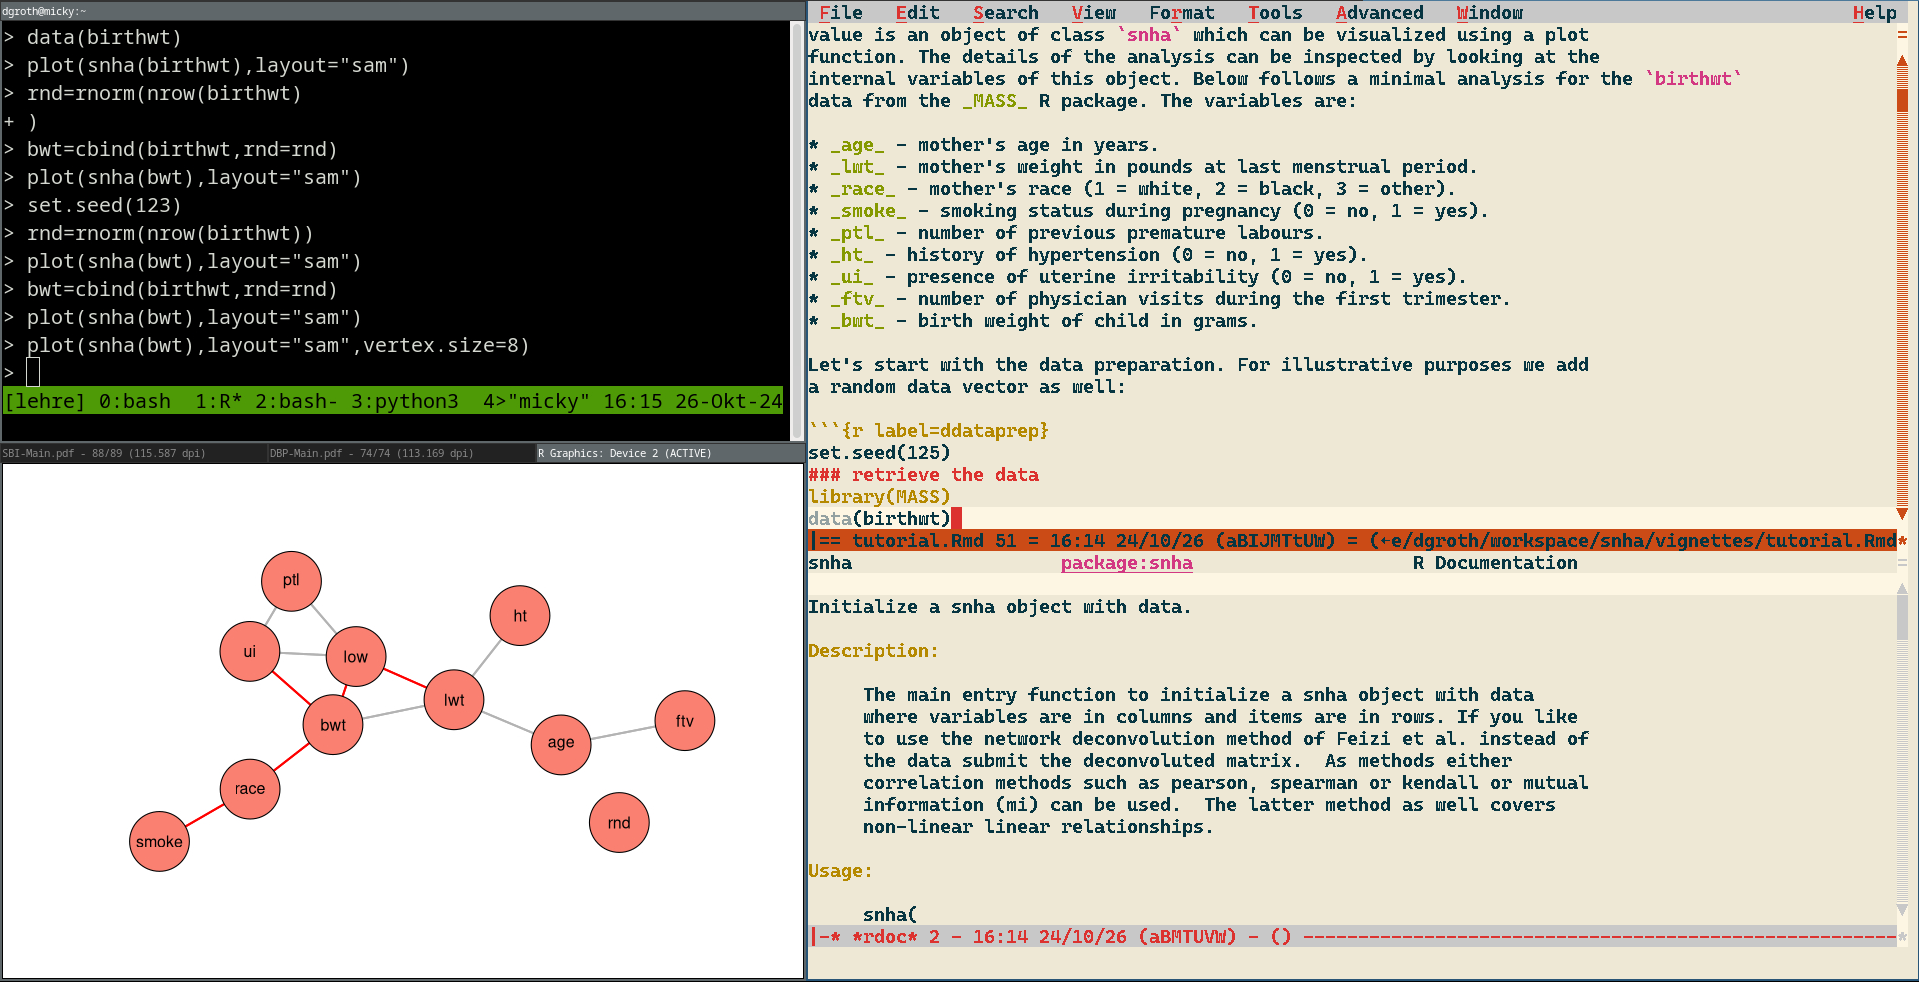Open the Tools menu

(x=1275, y=12)
